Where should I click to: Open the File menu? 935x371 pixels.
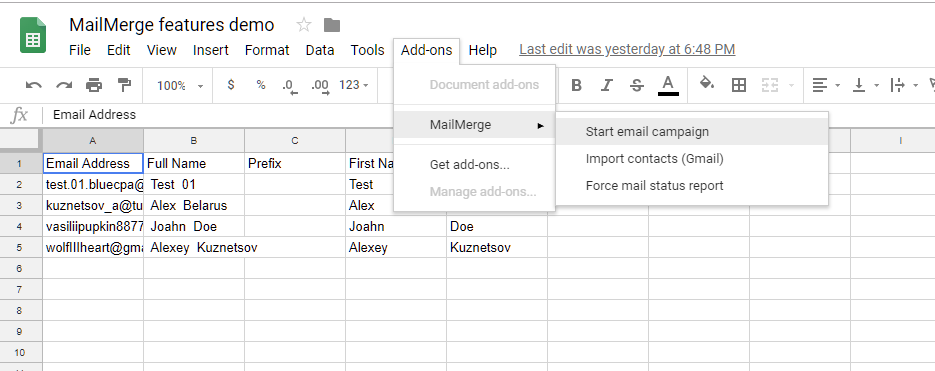point(80,50)
